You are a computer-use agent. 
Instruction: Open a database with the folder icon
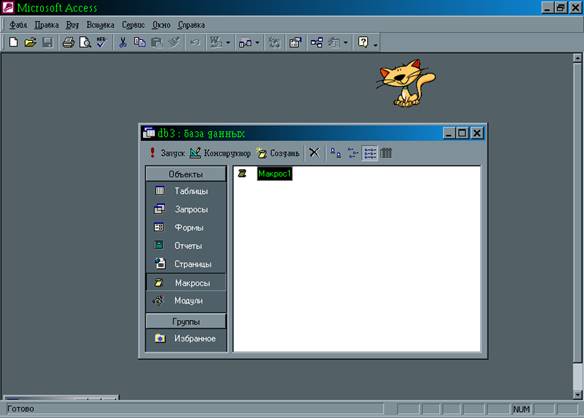click(30, 42)
